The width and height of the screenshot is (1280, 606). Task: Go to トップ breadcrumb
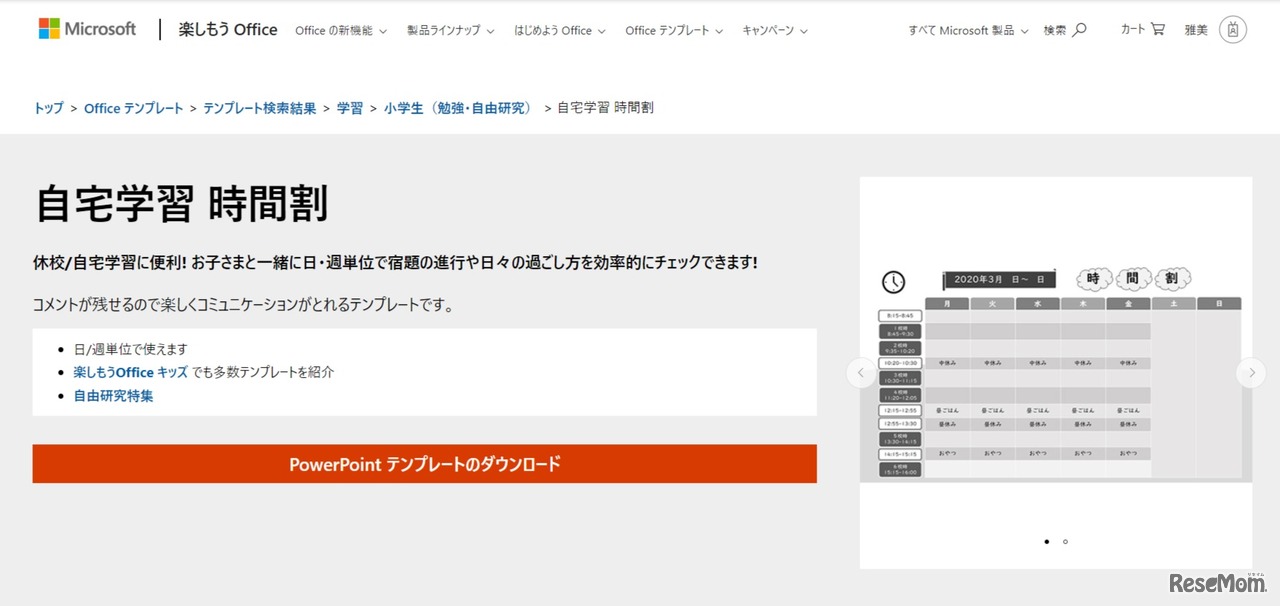point(48,108)
